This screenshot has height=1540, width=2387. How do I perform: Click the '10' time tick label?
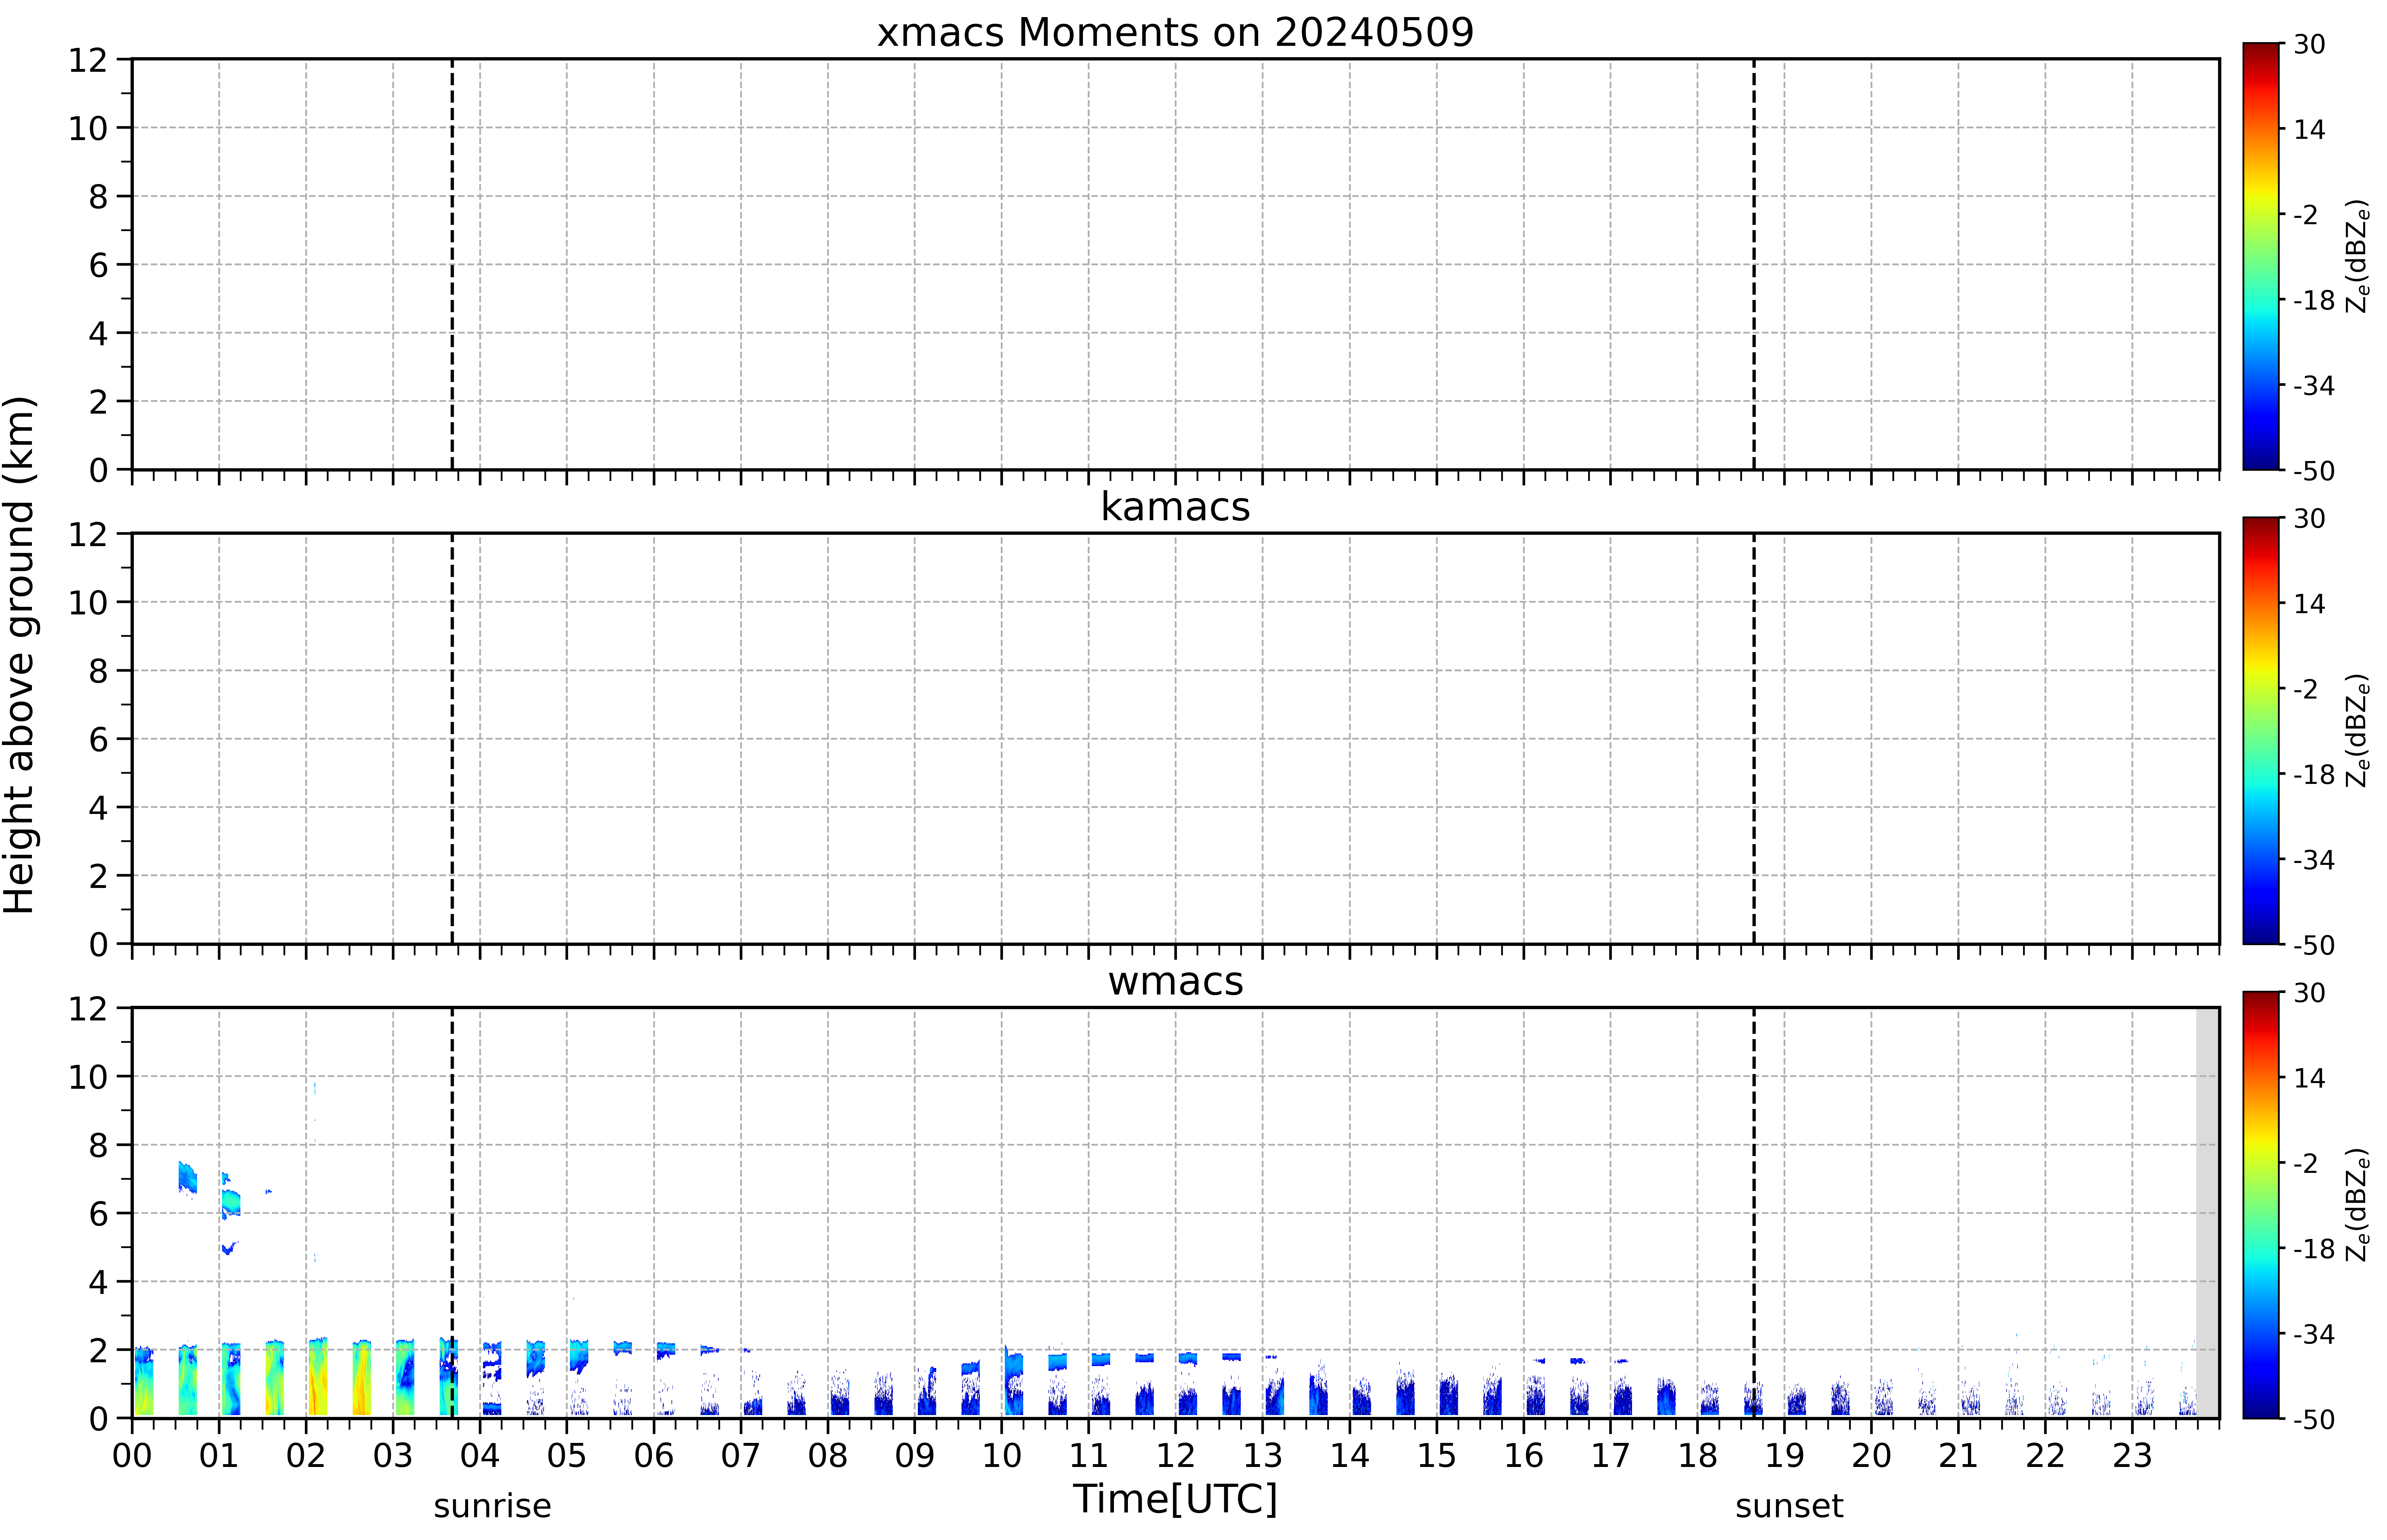(1002, 1456)
